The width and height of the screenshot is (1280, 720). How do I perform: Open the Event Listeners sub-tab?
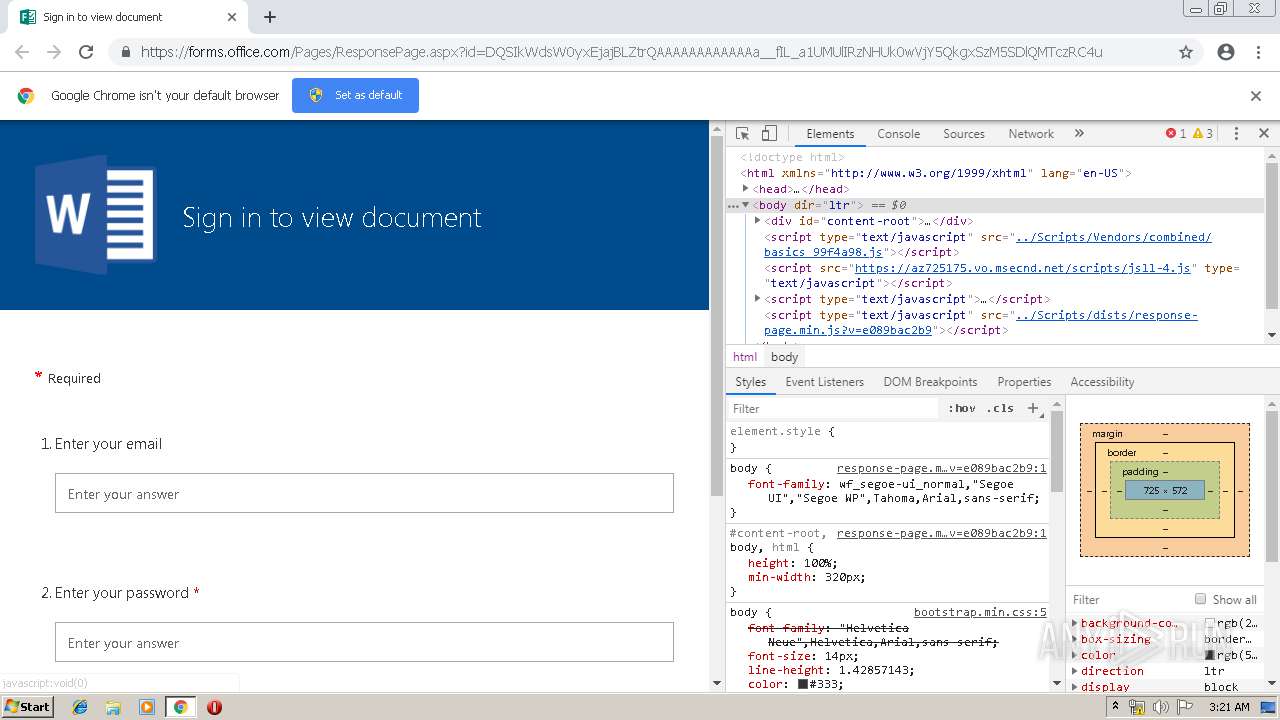(825, 382)
